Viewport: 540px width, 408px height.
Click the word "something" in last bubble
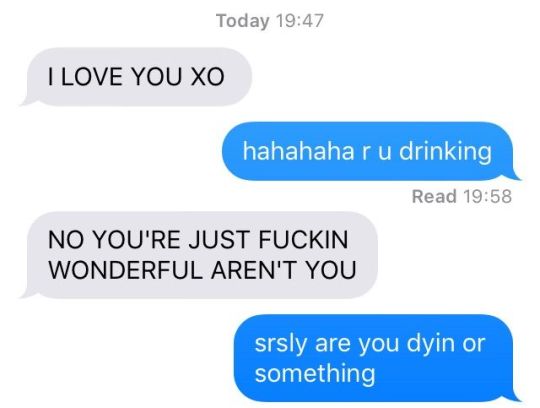(315, 374)
